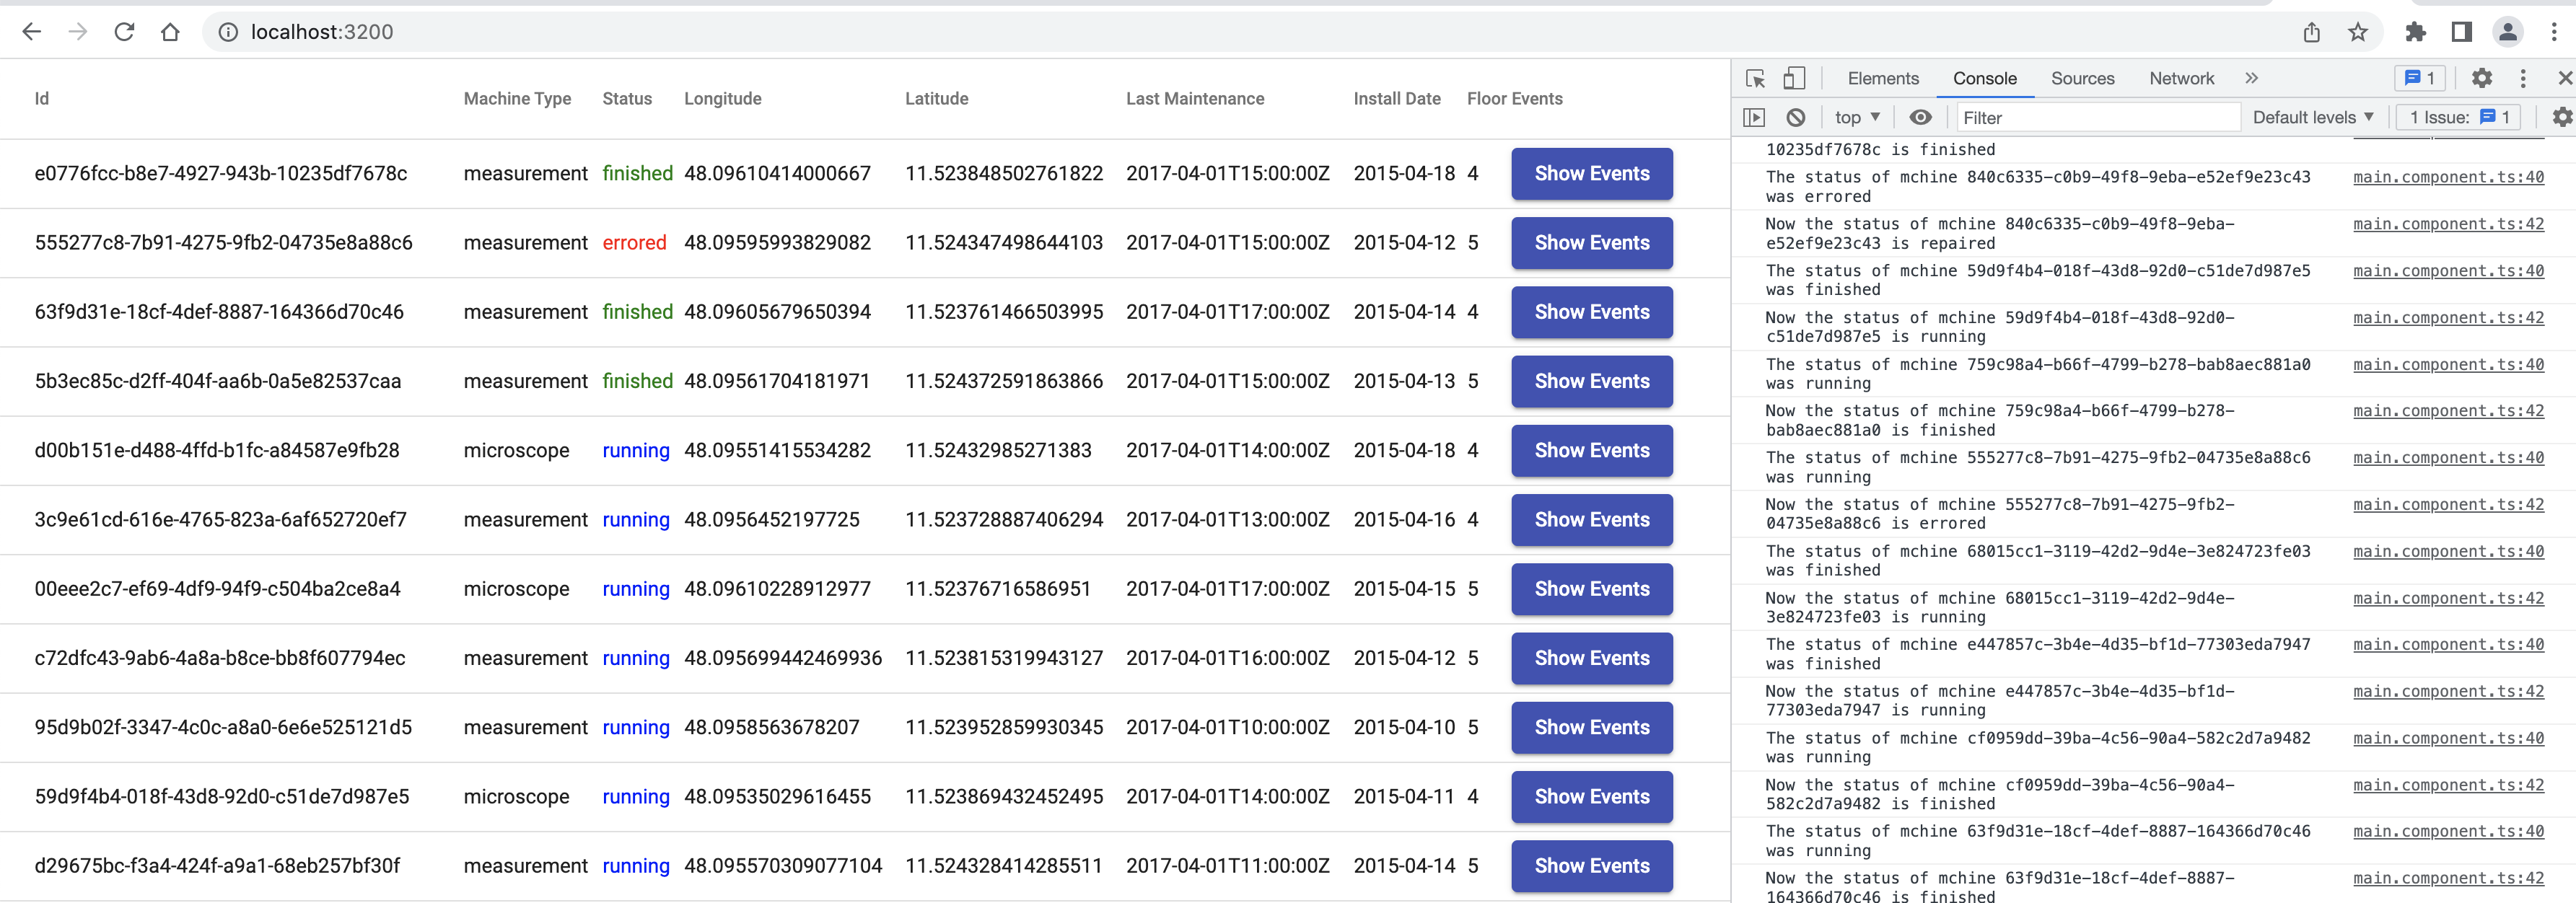The image size is (2576, 903).
Task: Open main.component.ts:40 link for 840c6335
Action: [x=2447, y=177]
